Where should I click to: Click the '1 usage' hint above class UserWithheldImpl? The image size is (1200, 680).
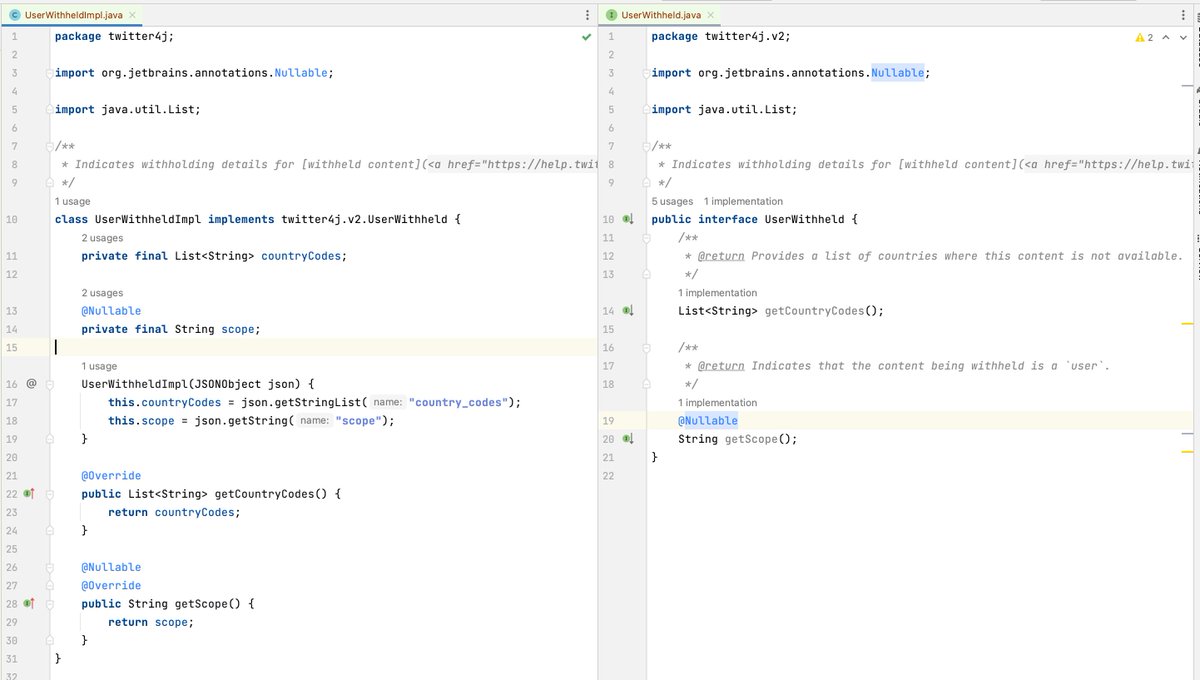pos(72,201)
